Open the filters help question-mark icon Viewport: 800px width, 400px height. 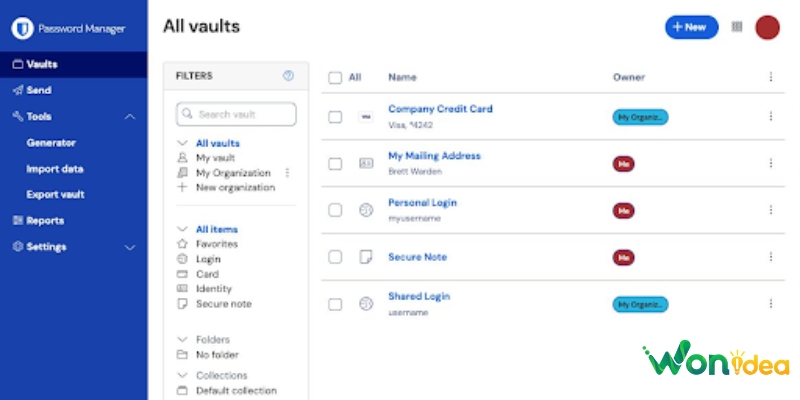(x=288, y=76)
